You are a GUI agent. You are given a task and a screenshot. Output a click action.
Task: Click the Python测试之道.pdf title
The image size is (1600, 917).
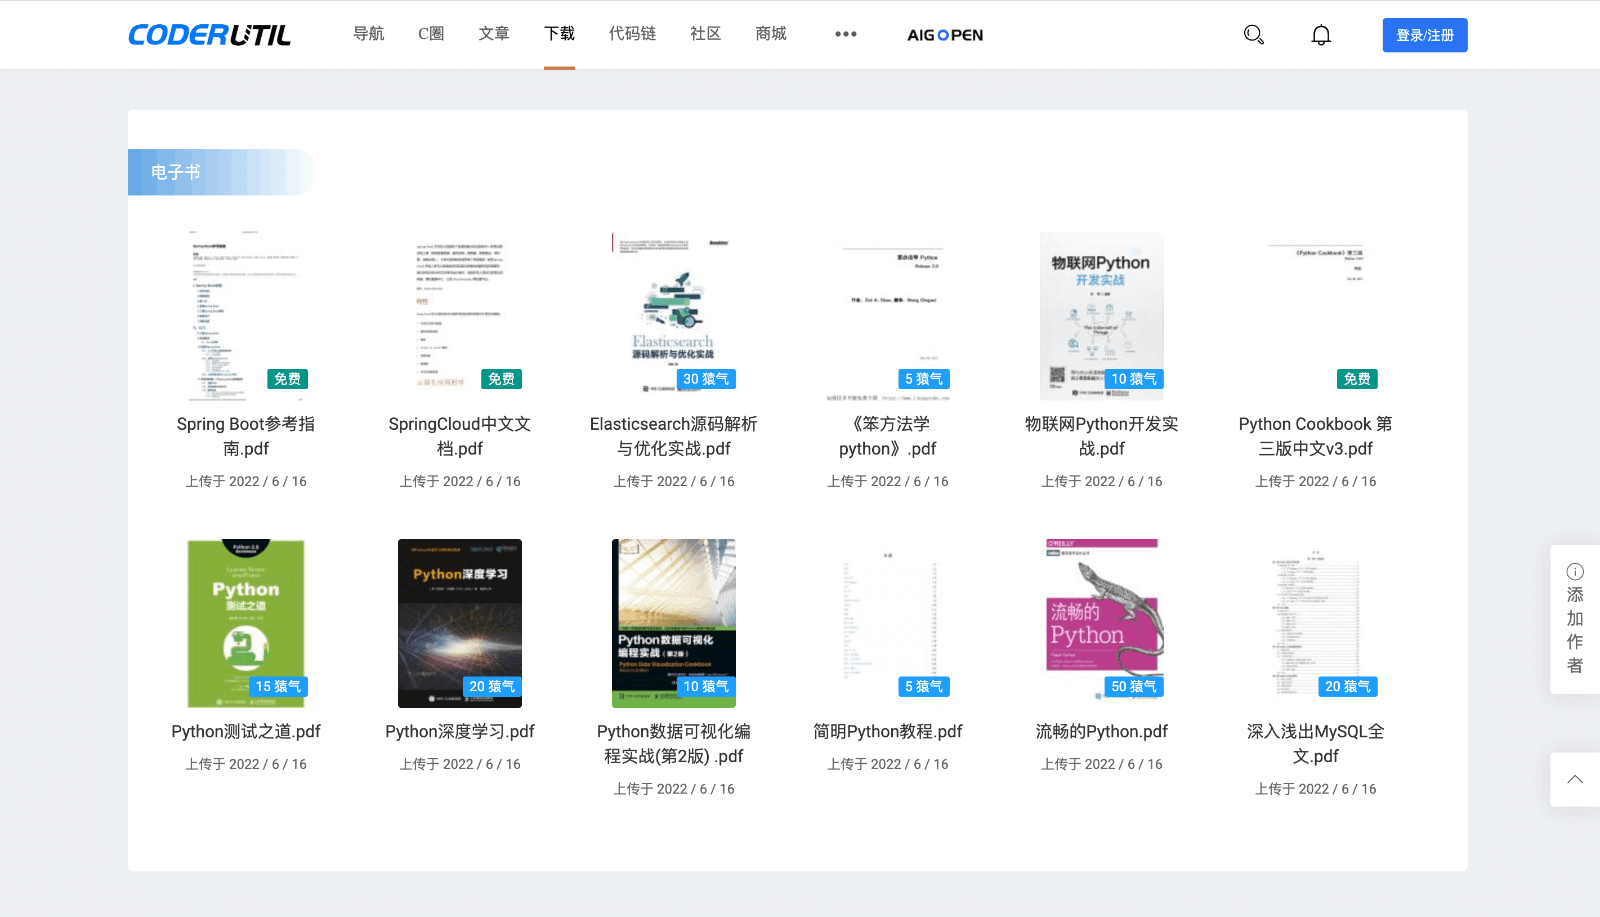pos(246,731)
